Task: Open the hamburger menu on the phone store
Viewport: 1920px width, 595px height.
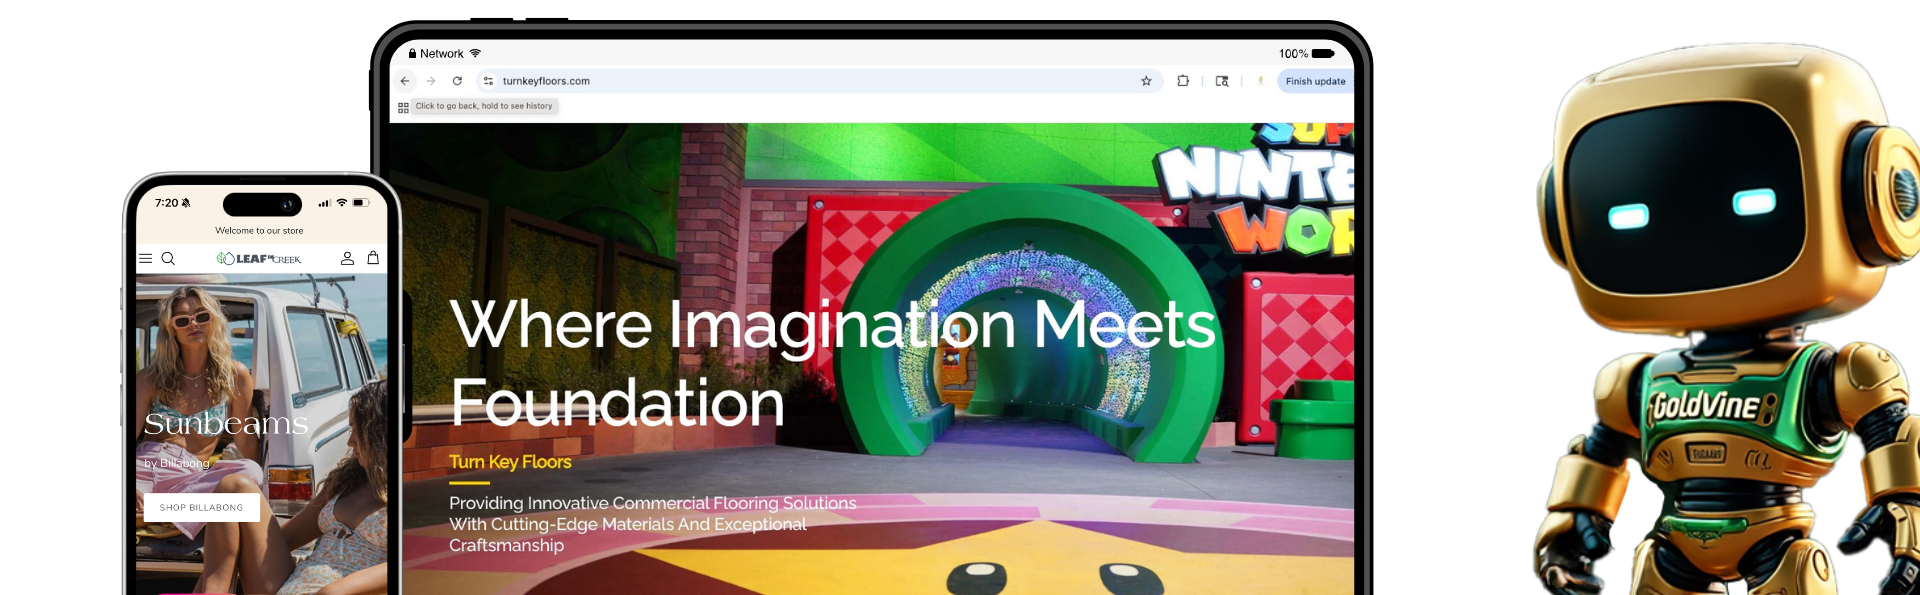Action: click(146, 258)
